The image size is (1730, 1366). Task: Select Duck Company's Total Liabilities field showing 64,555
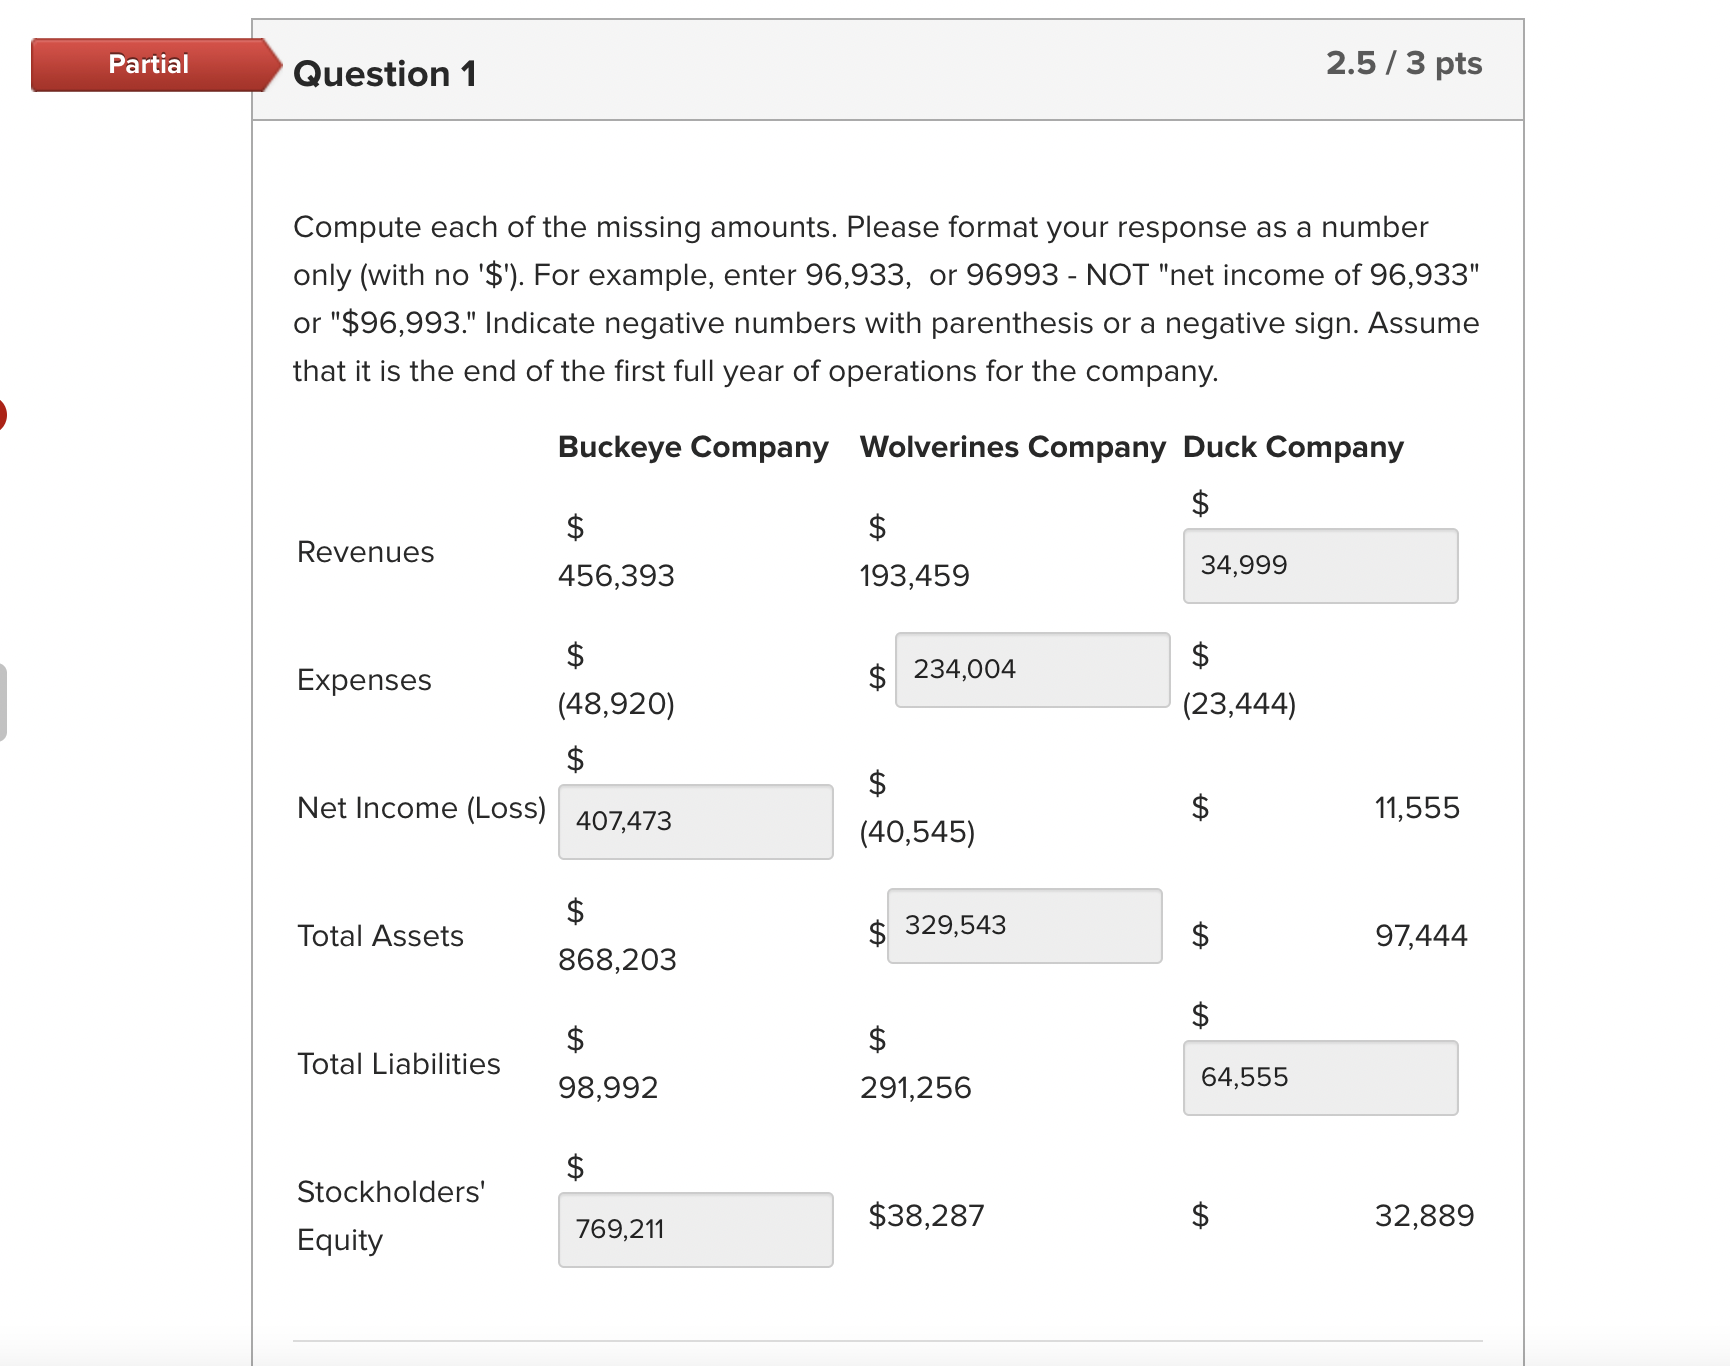coord(1320,1078)
